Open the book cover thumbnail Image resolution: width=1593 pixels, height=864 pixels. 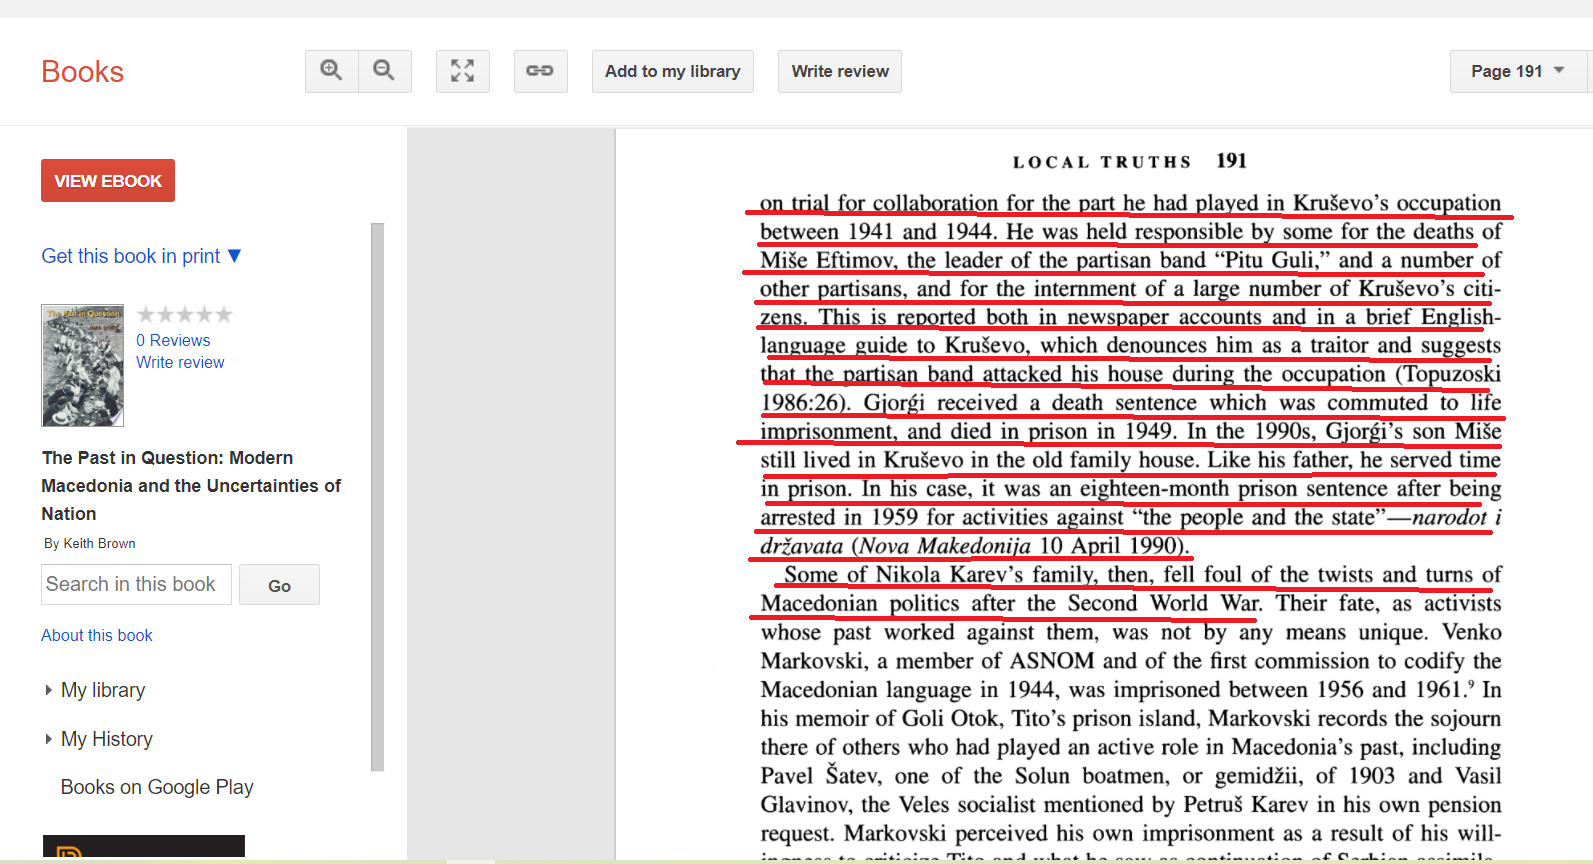tap(83, 365)
